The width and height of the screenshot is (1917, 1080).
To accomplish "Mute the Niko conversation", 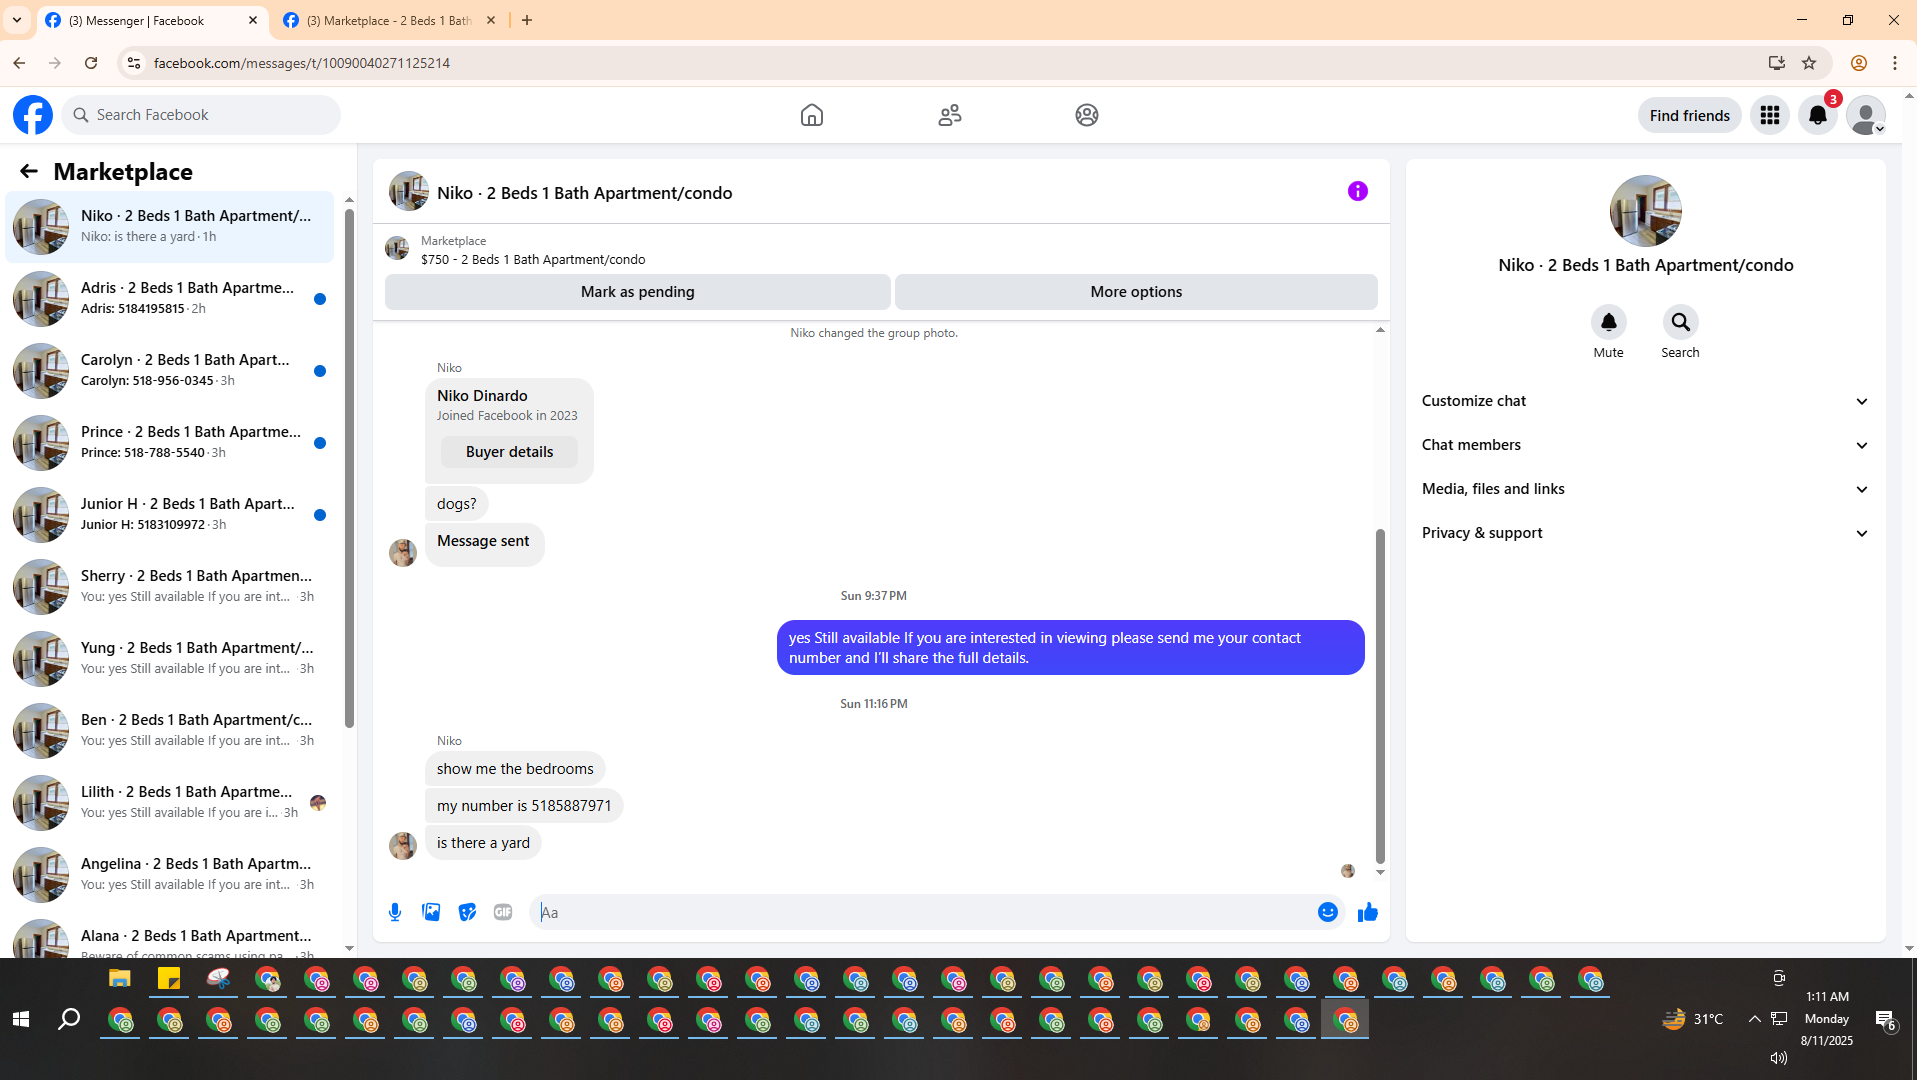I will (x=1608, y=322).
